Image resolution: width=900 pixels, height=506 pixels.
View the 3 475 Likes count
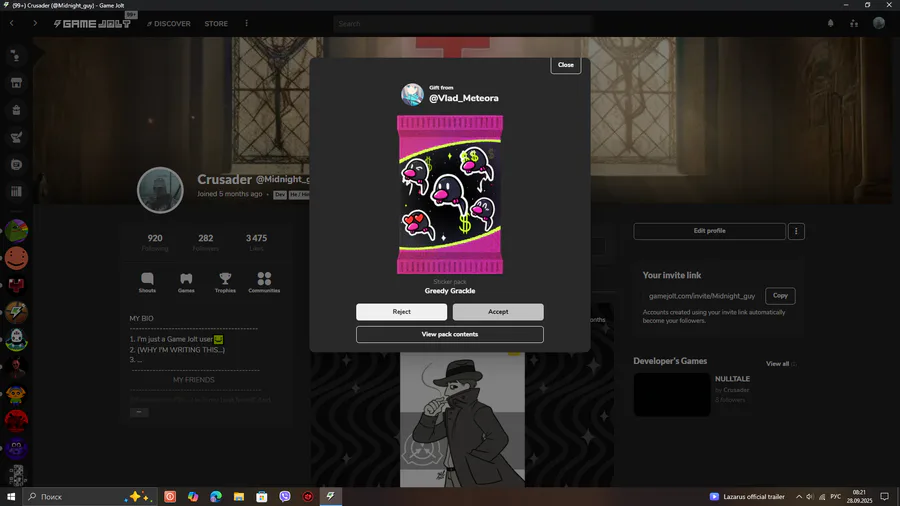click(x=257, y=243)
